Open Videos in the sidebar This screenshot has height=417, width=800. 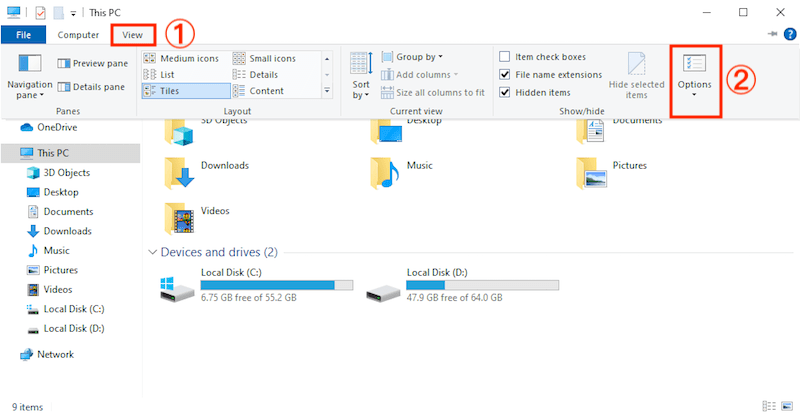coord(50,289)
